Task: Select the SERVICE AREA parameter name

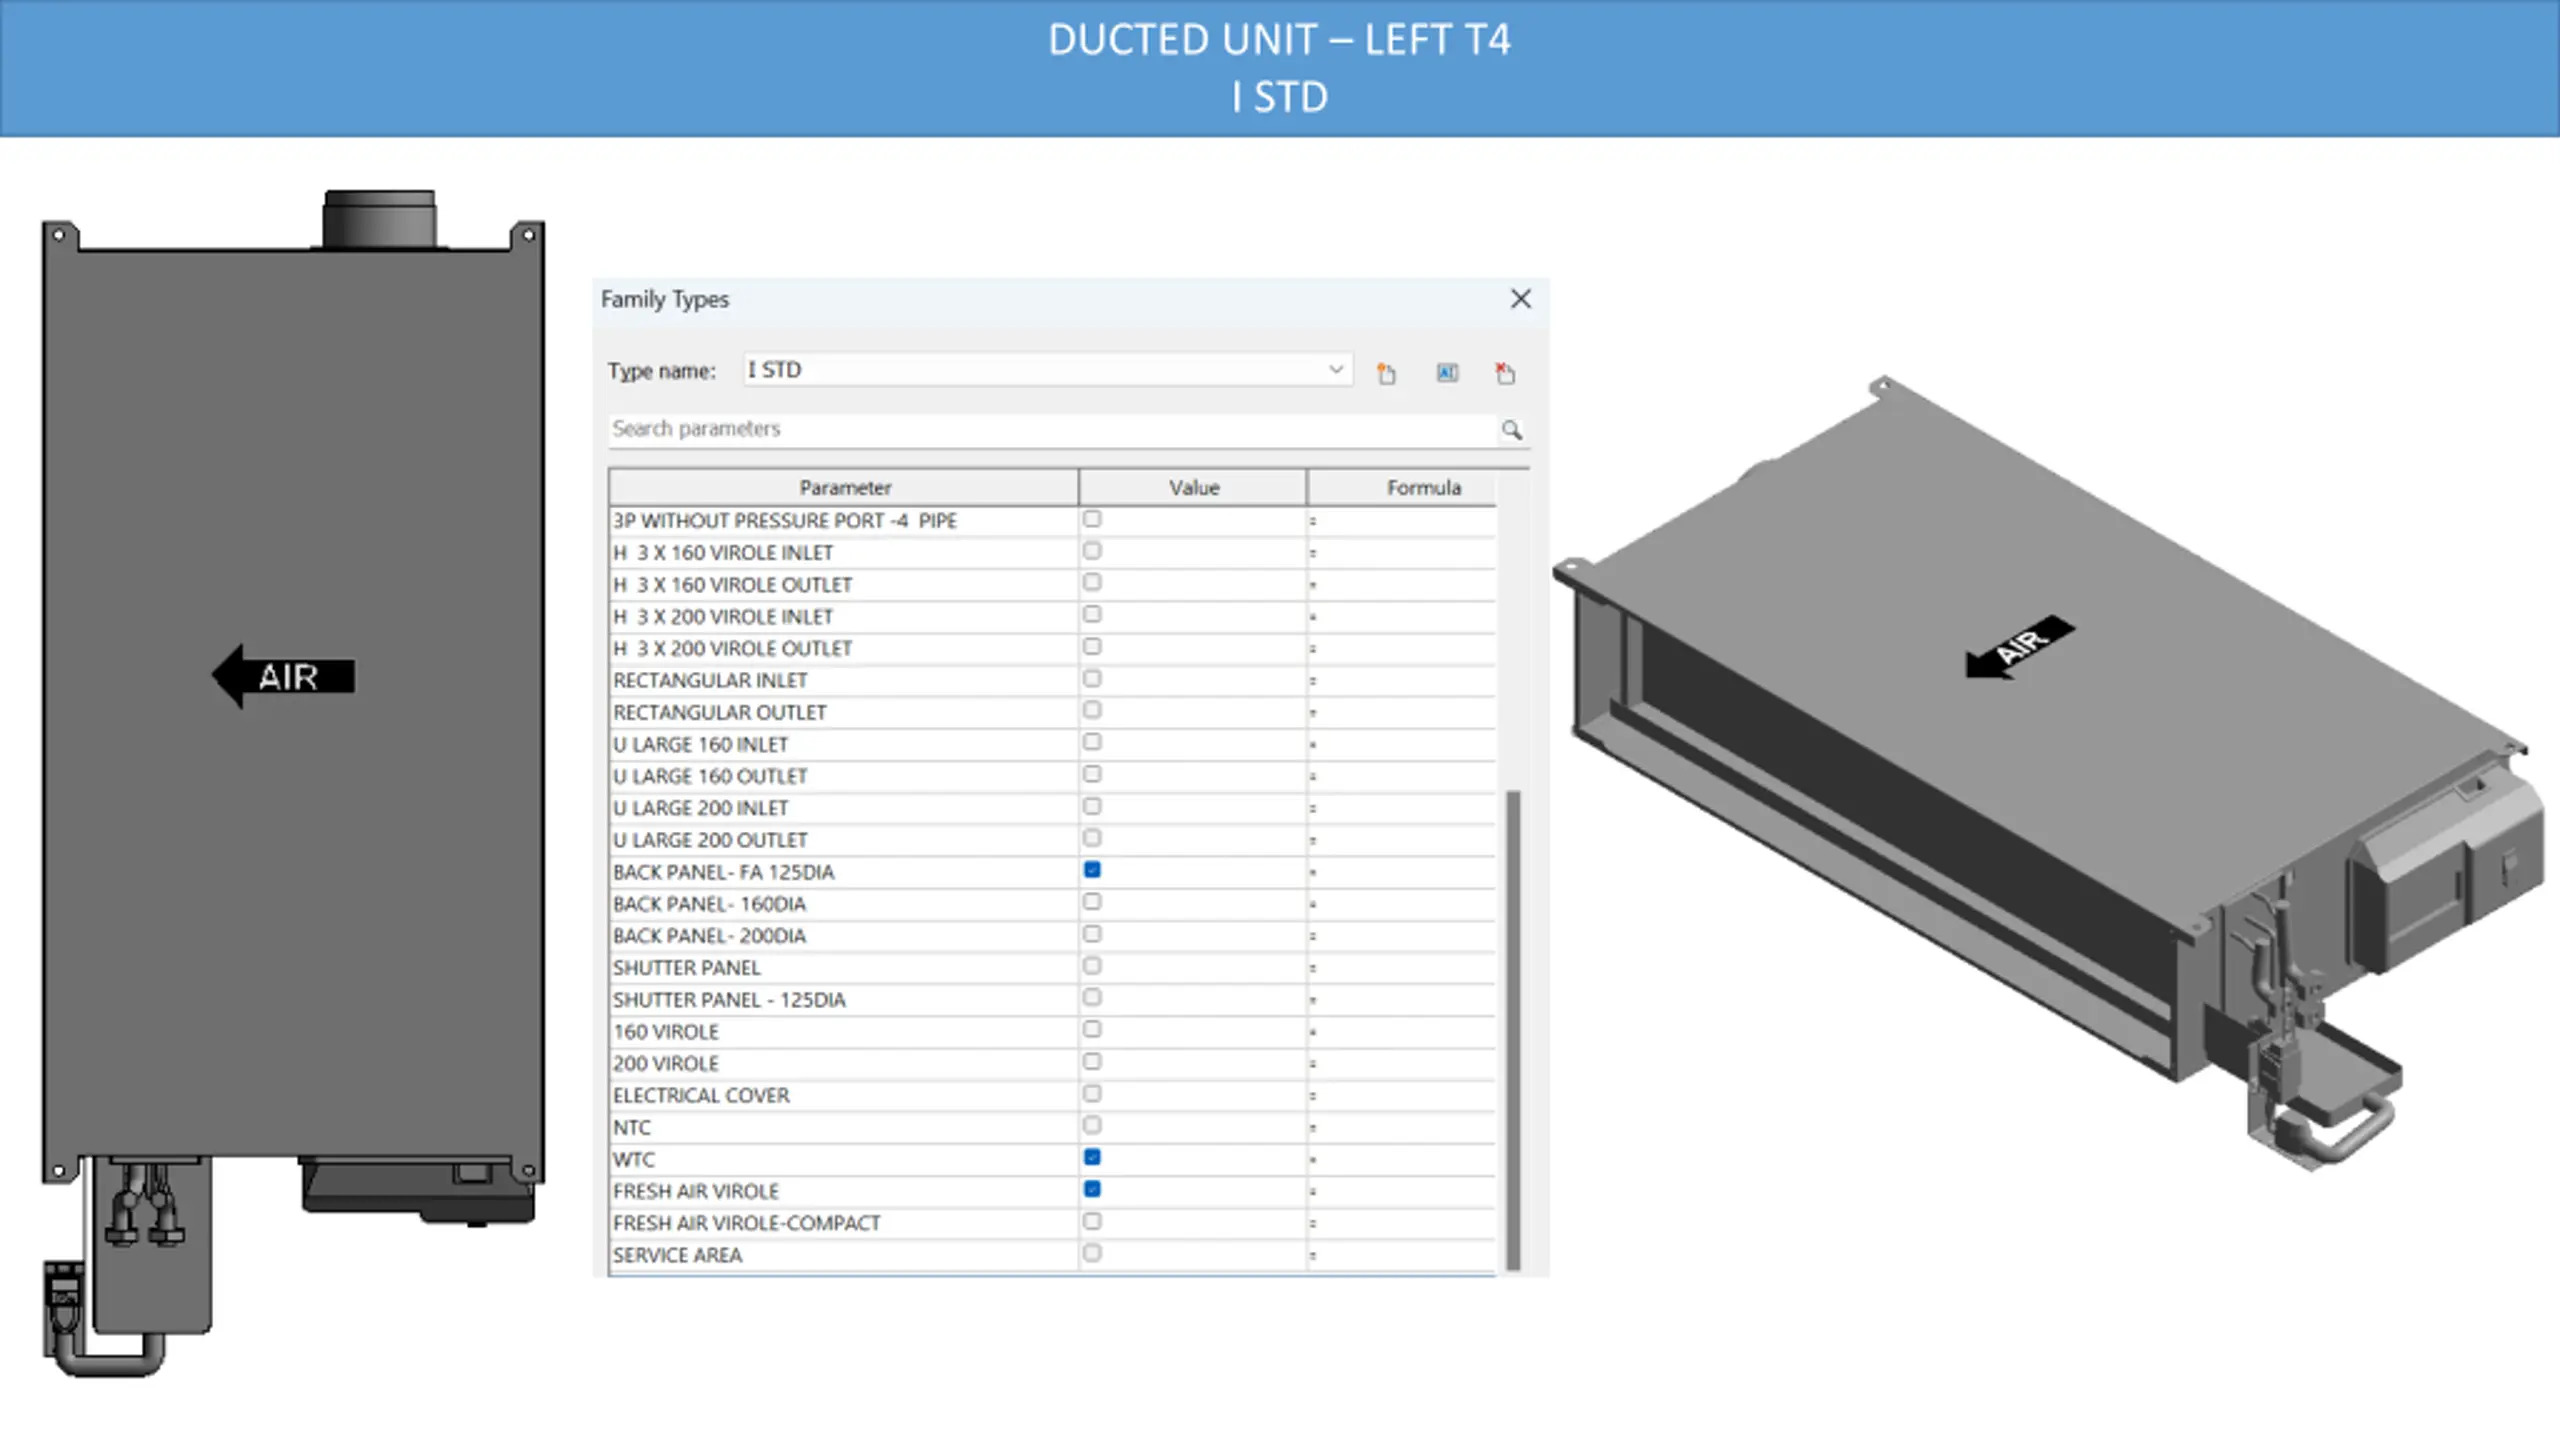Action: (677, 1256)
